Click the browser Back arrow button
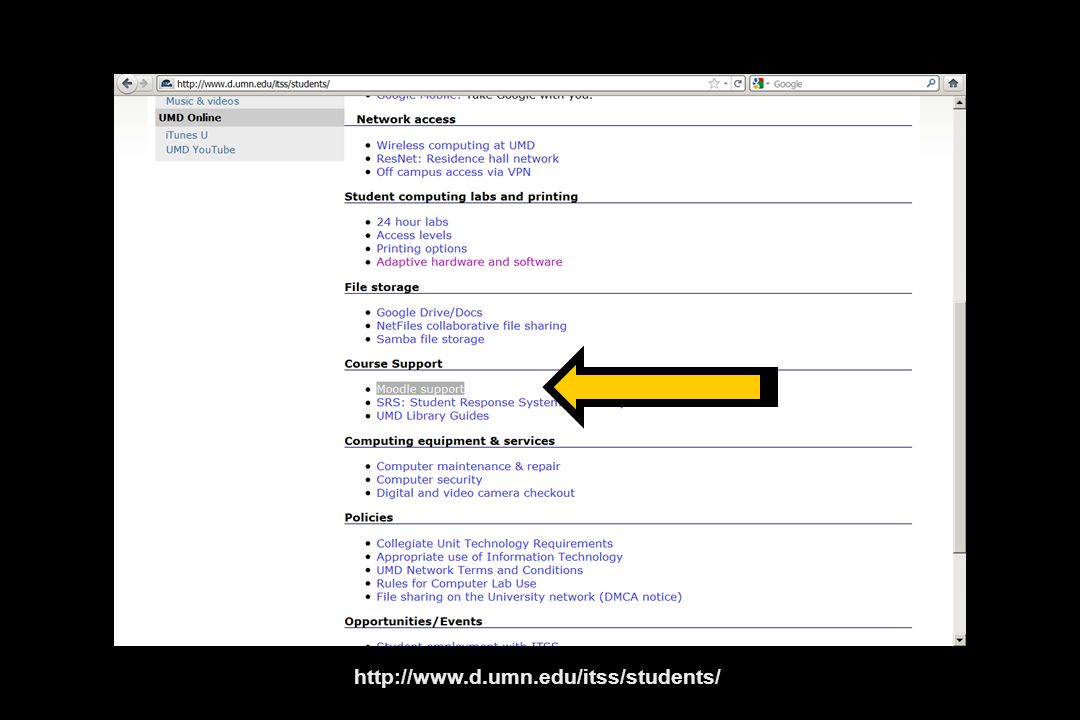 click(127, 83)
